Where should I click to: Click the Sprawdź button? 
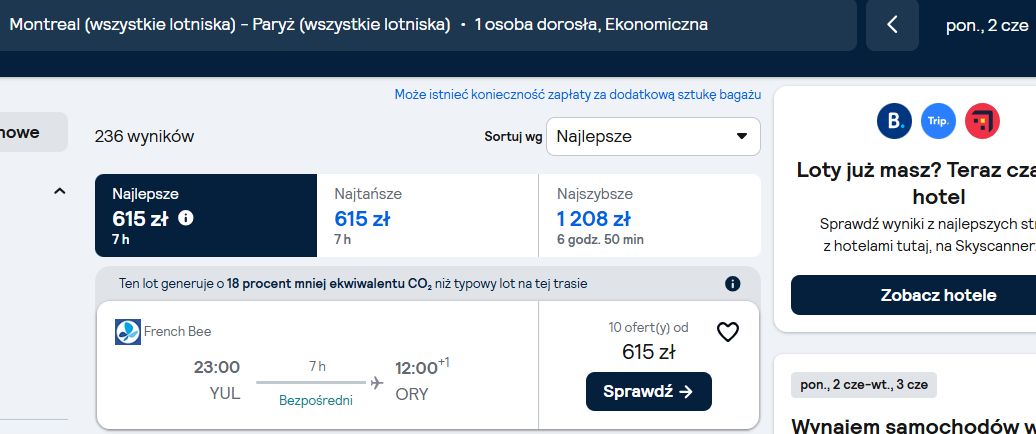pos(648,392)
